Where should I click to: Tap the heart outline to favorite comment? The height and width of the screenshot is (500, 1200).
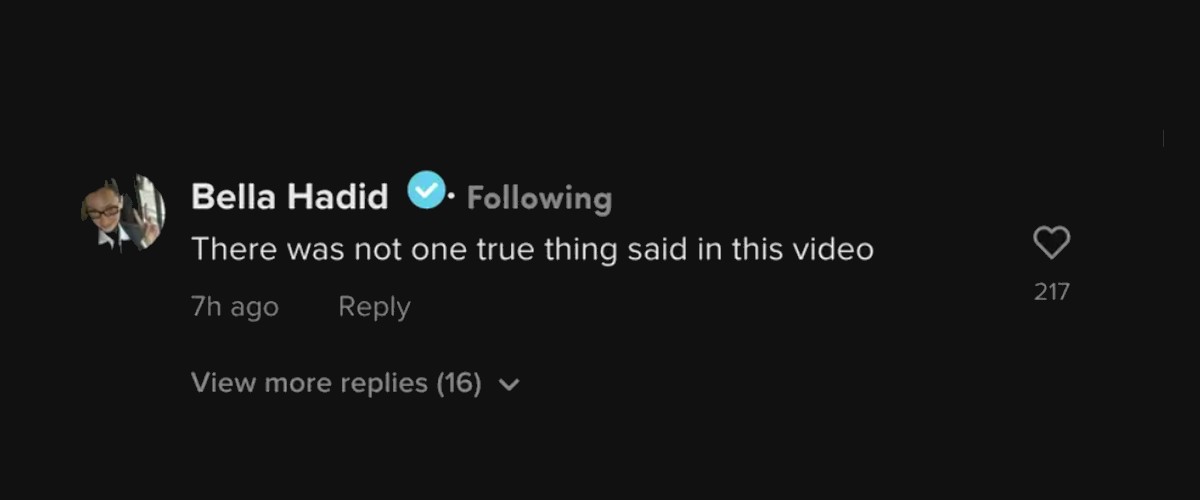point(1051,242)
